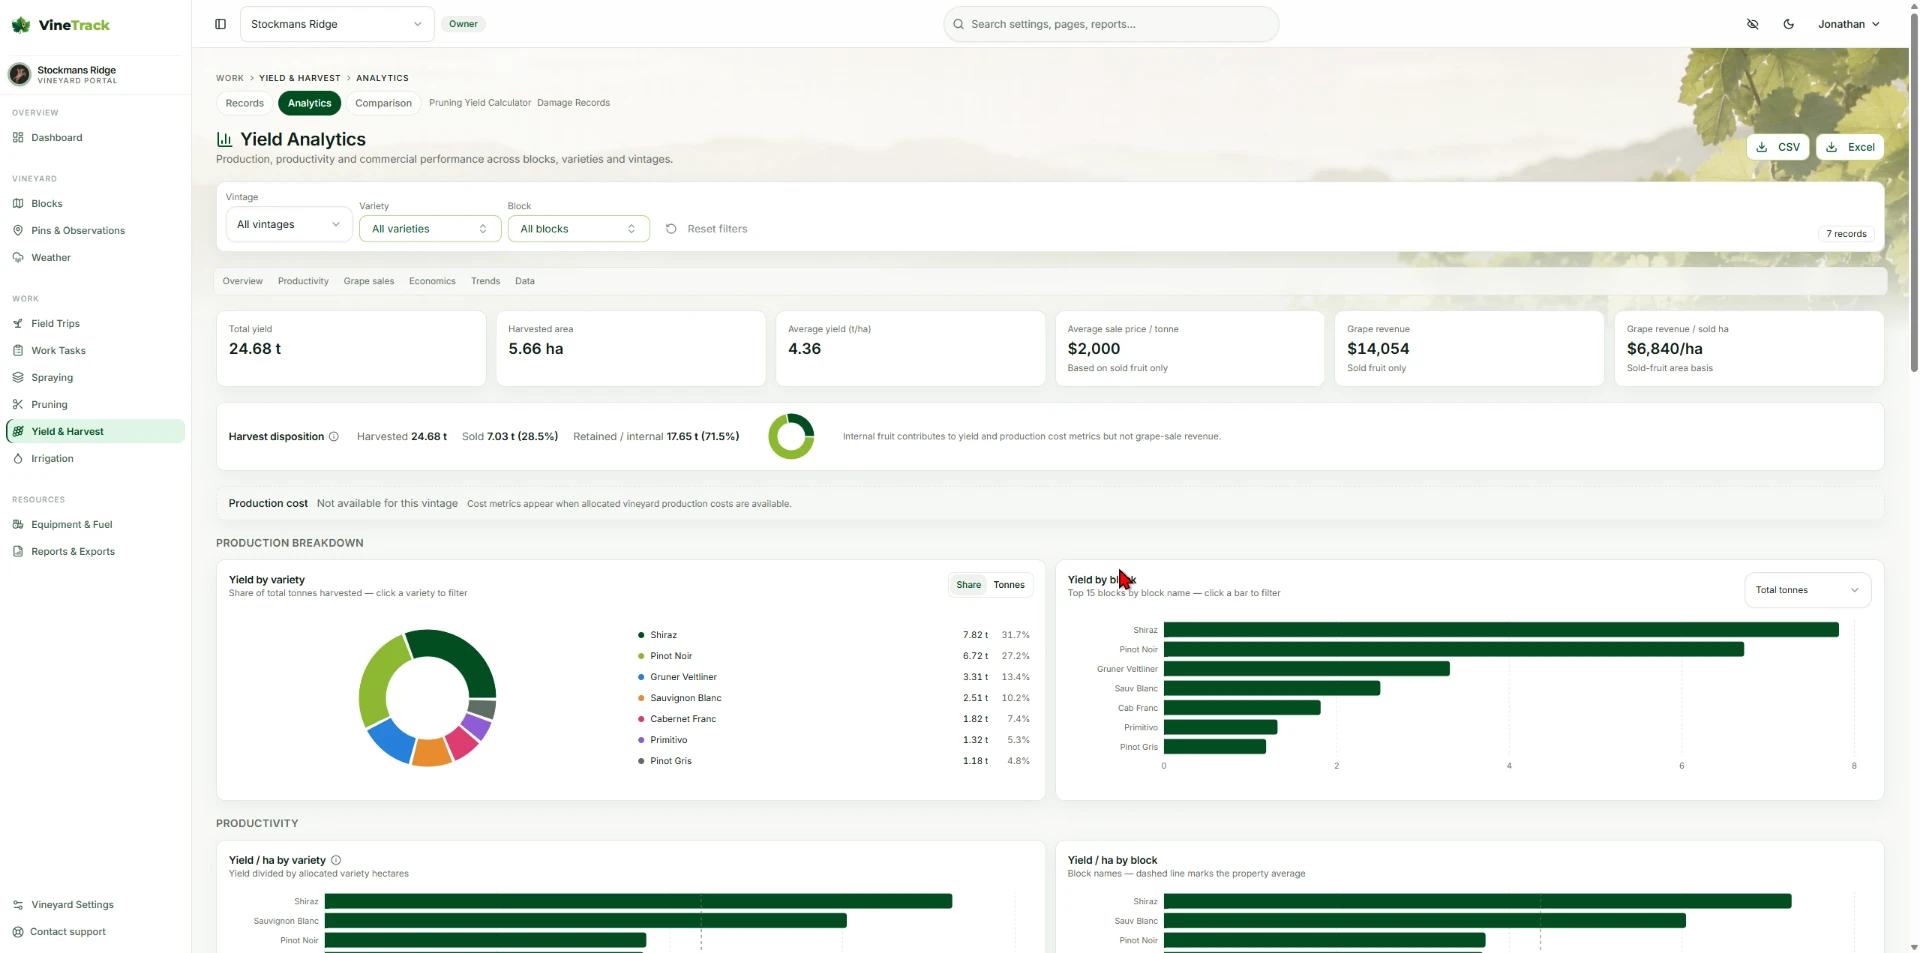Click info icon beside Yield / ha by variety
The width and height of the screenshot is (1920, 953).
coord(336,860)
